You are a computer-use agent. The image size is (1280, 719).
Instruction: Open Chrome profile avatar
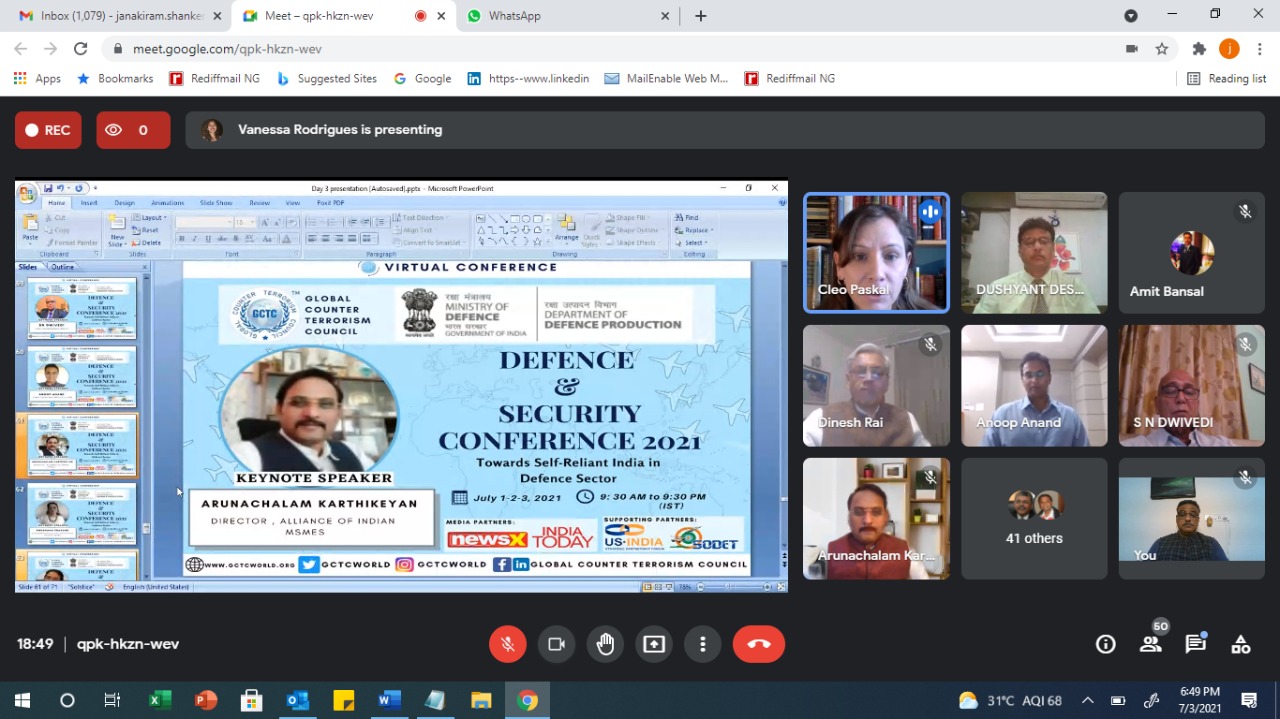pos(1229,49)
